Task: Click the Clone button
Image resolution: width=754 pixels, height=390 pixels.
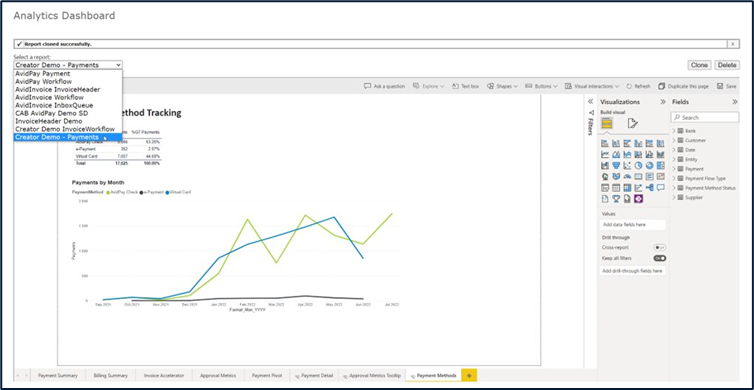Action: (699, 65)
